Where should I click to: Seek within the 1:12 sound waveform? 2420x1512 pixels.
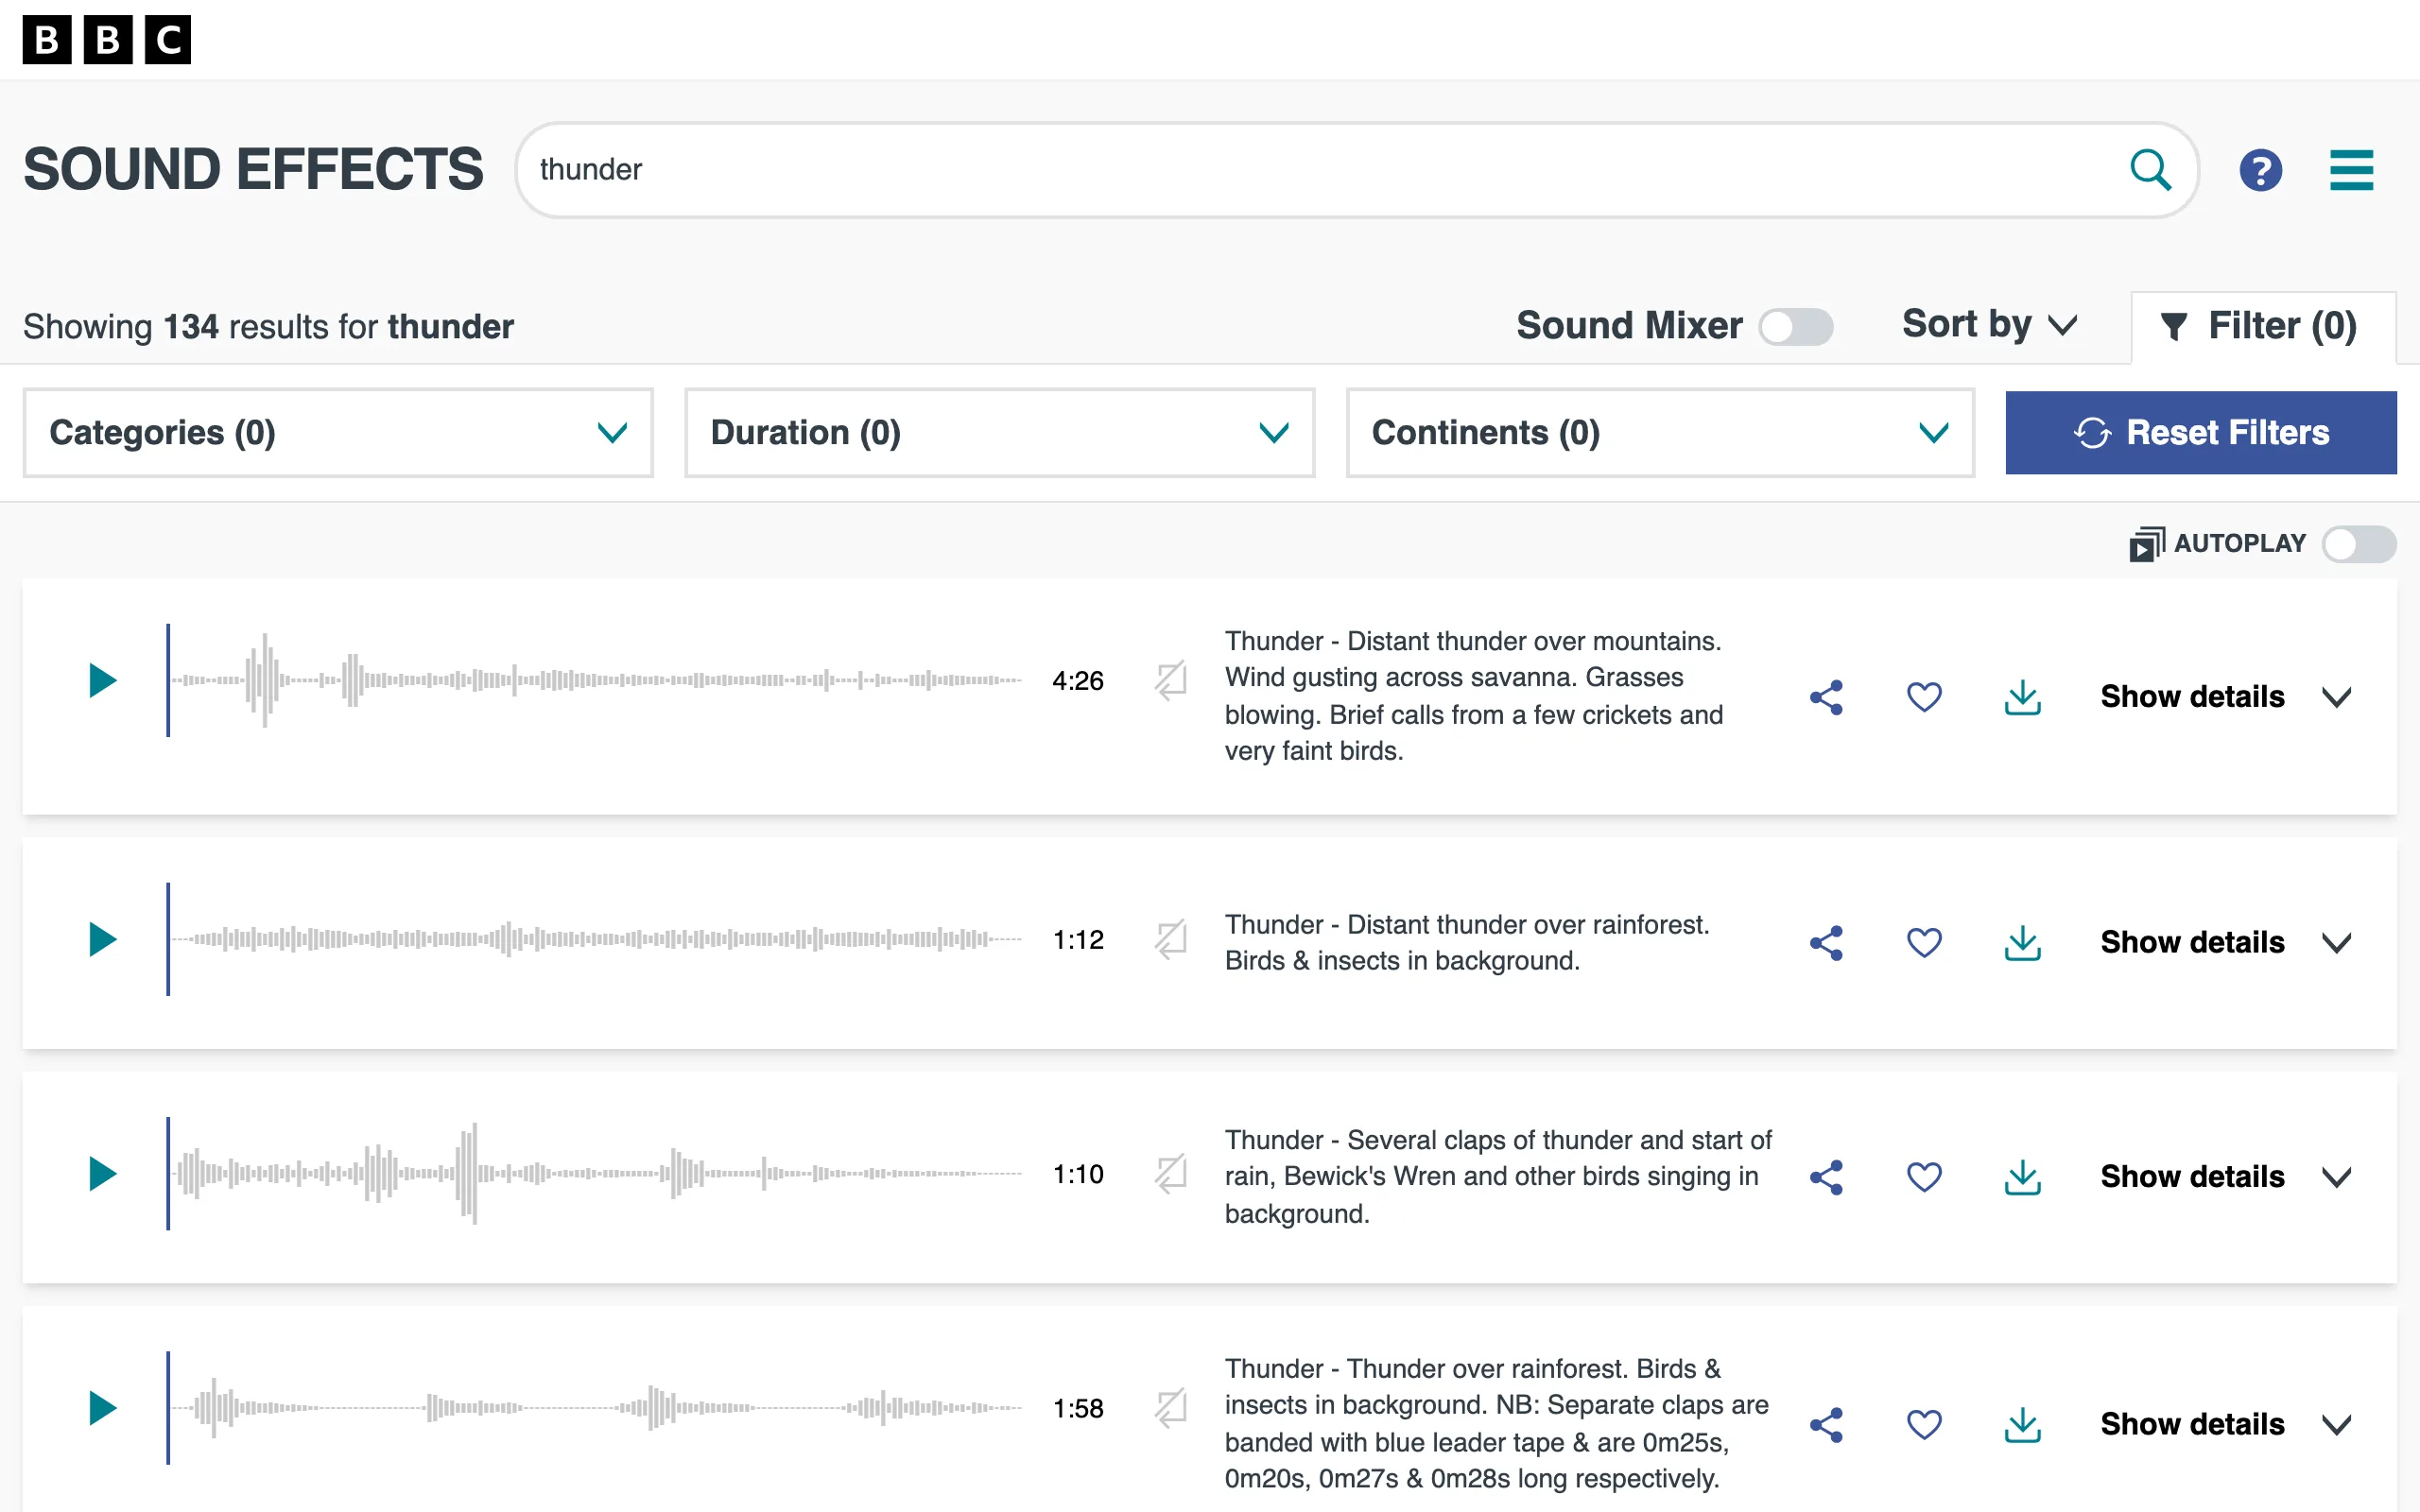click(595, 940)
